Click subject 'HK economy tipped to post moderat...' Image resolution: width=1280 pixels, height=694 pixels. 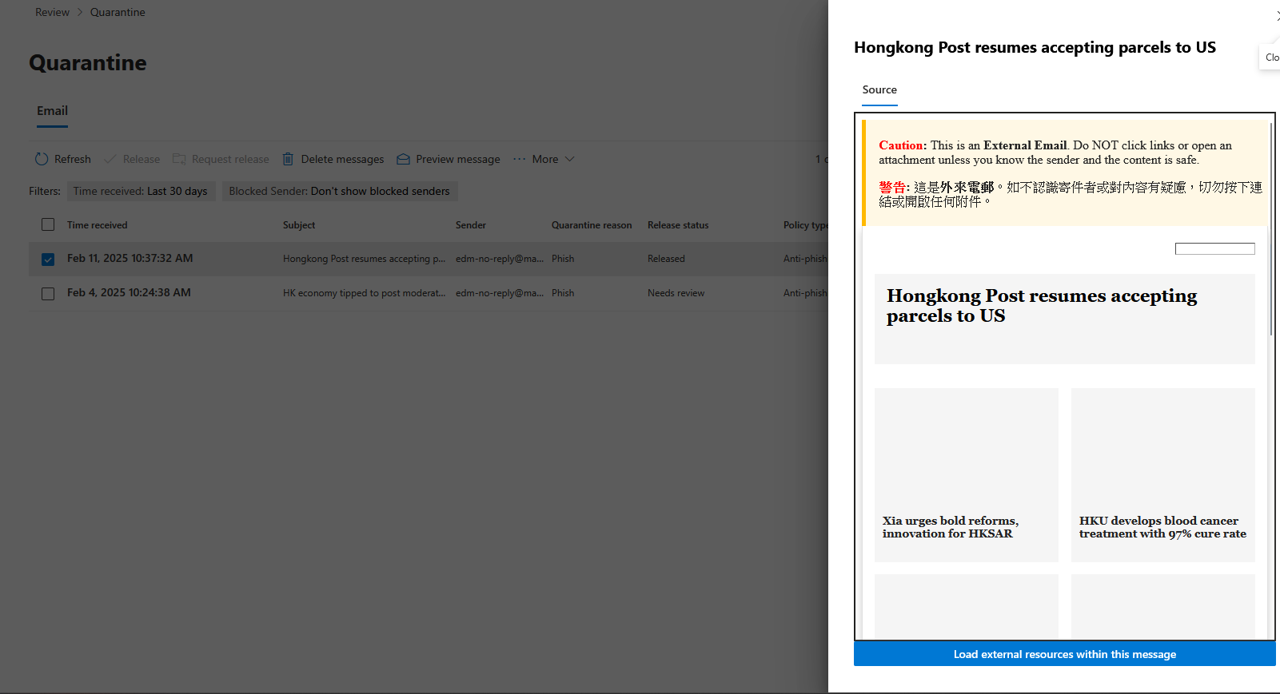click(x=364, y=293)
